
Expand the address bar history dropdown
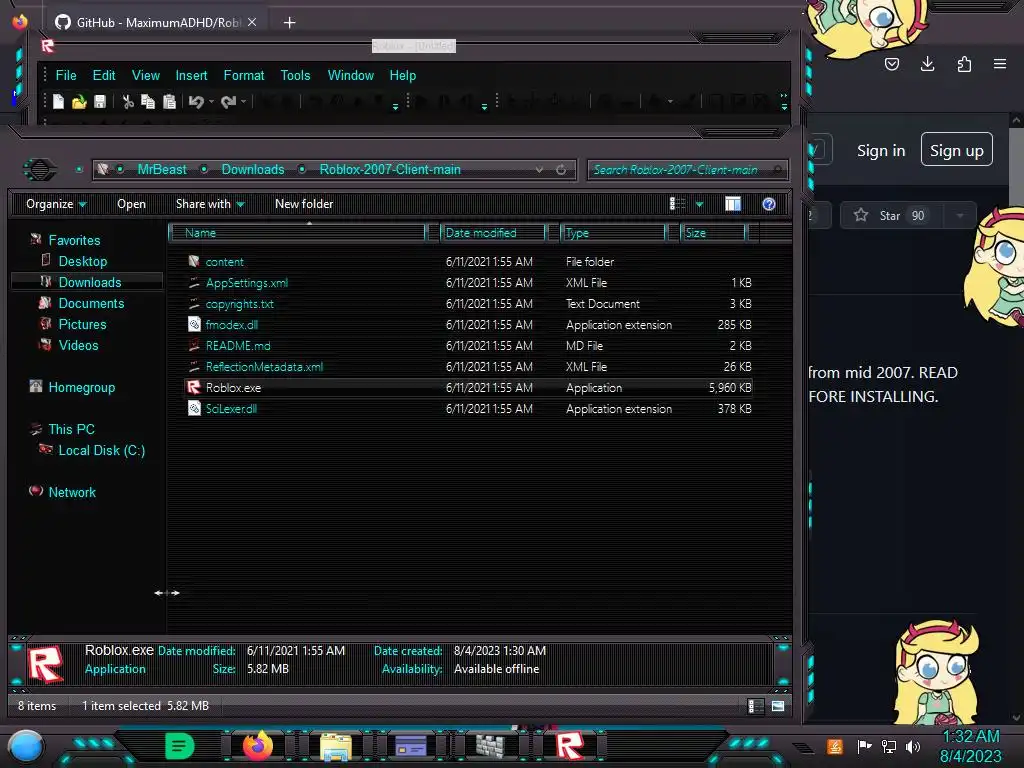[539, 170]
